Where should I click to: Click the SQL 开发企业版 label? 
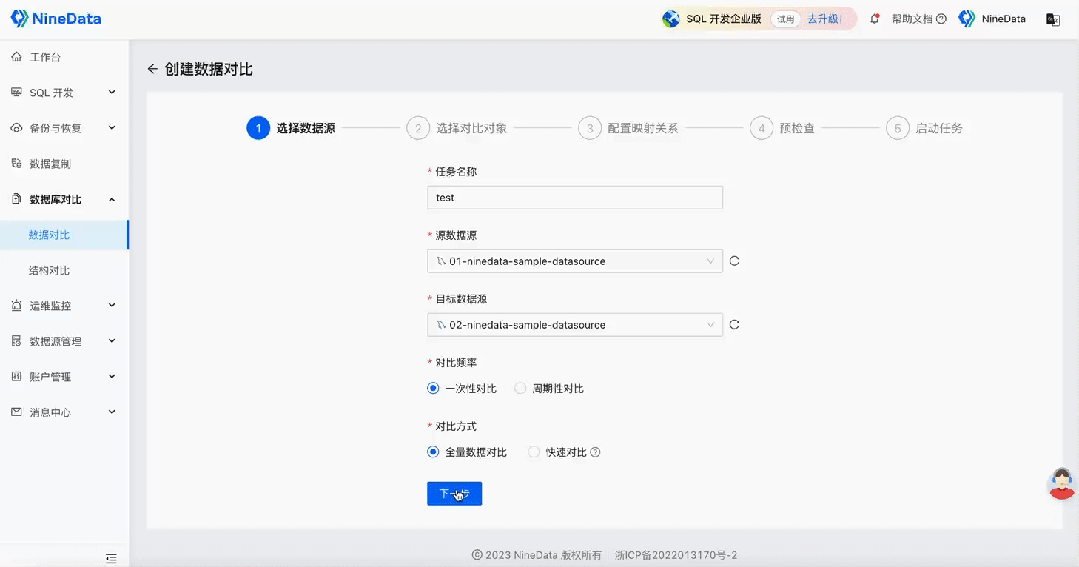tap(723, 19)
